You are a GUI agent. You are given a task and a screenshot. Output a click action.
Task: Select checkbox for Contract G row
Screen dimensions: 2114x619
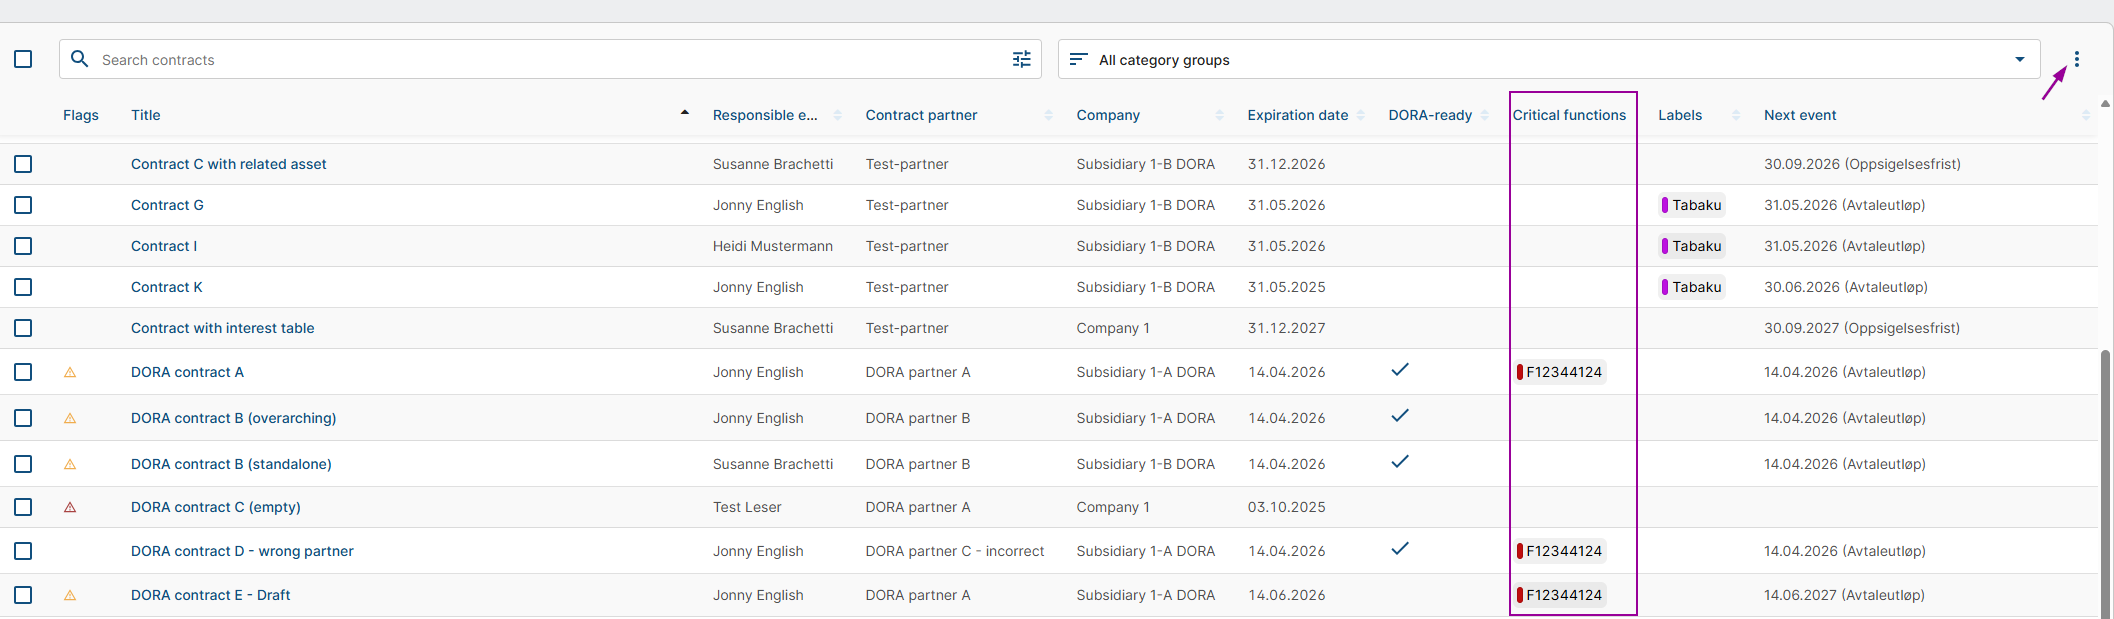pos(23,205)
